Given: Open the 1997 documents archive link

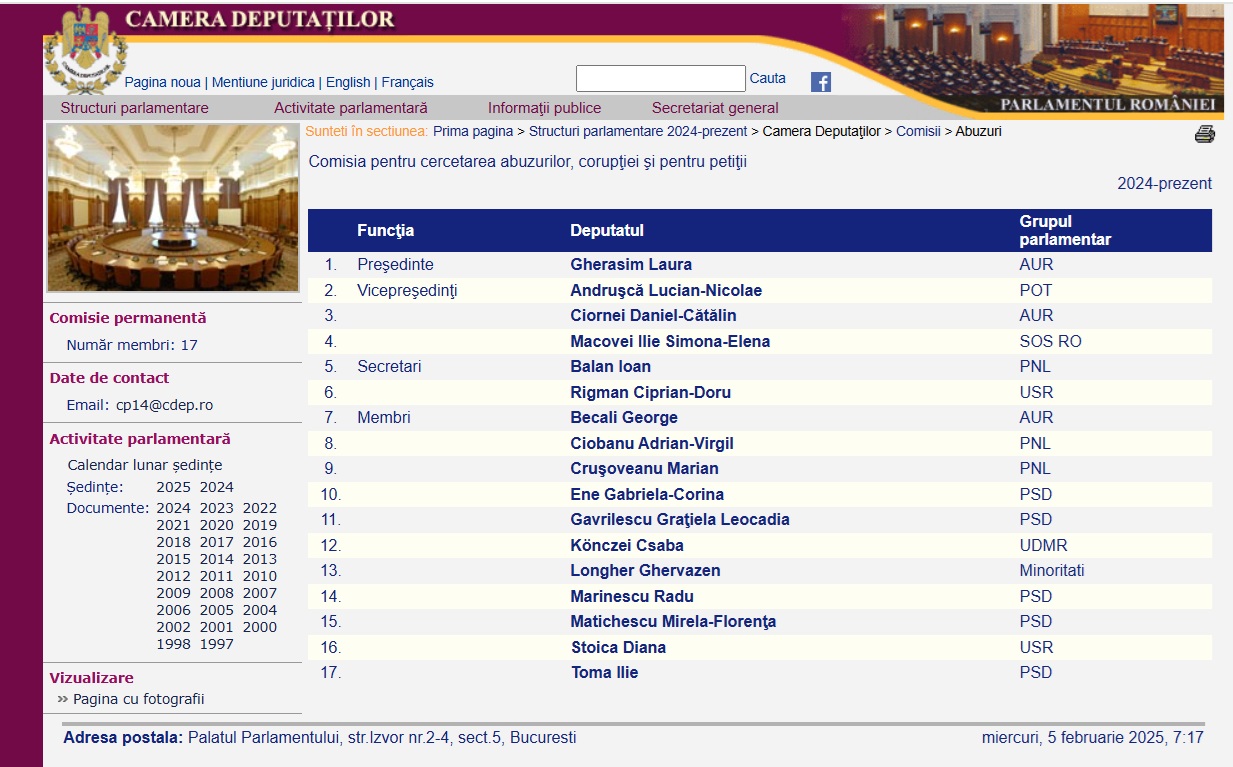Looking at the screenshot, I should [x=216, y=644].
